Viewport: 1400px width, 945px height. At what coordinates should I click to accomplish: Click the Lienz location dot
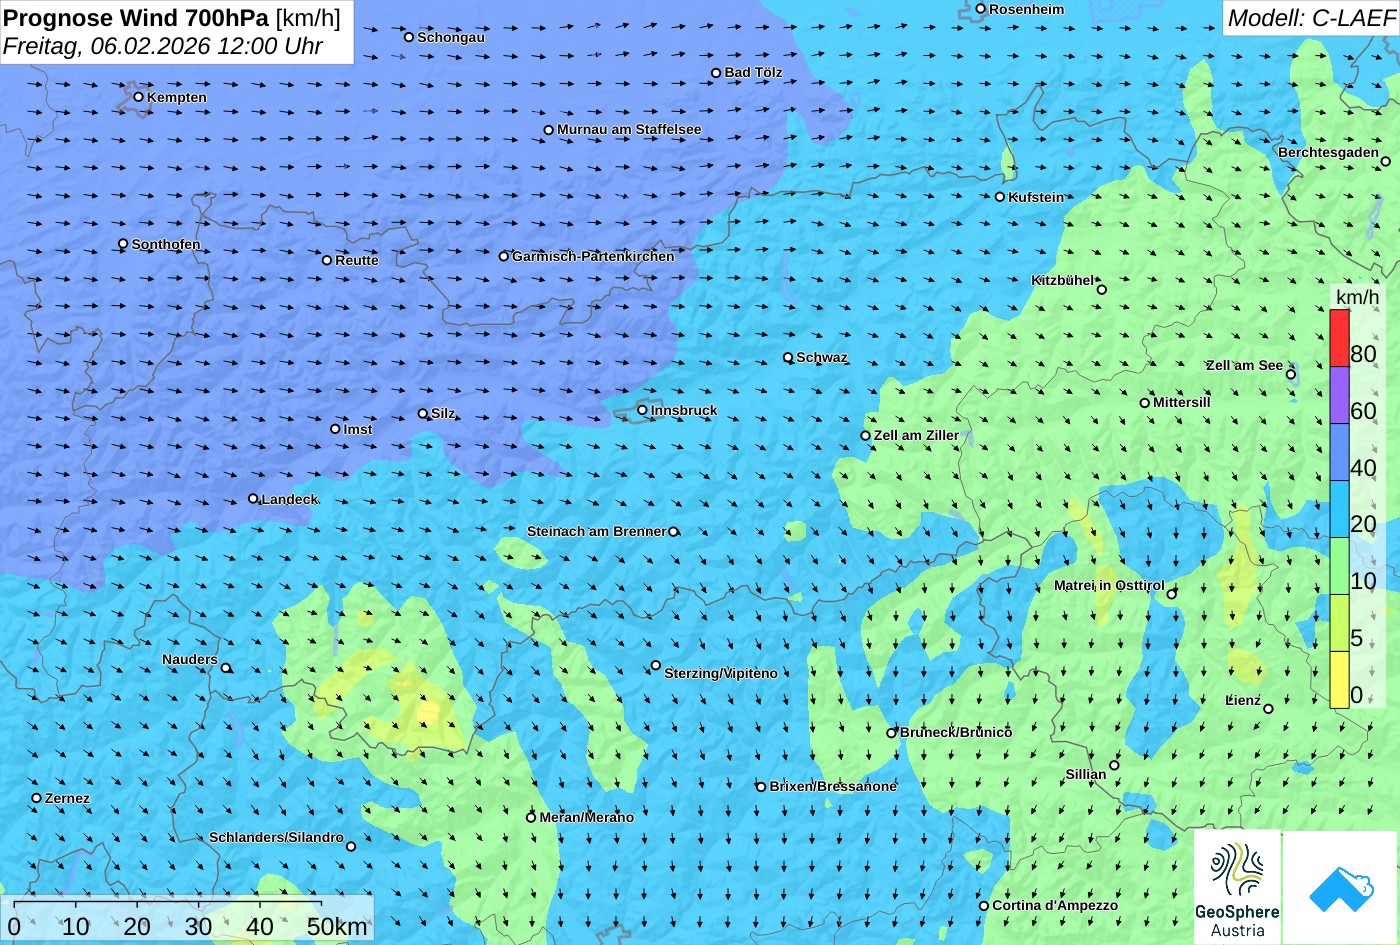point(1268,709)
